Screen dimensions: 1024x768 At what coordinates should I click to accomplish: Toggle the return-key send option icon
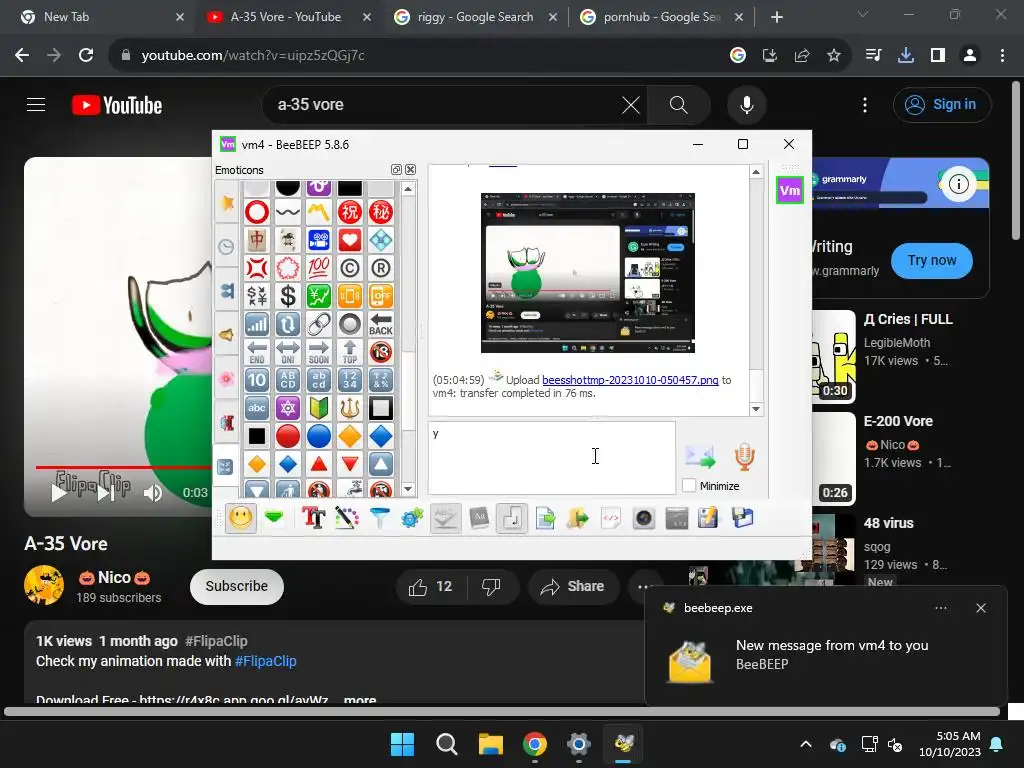coord(511,519)
